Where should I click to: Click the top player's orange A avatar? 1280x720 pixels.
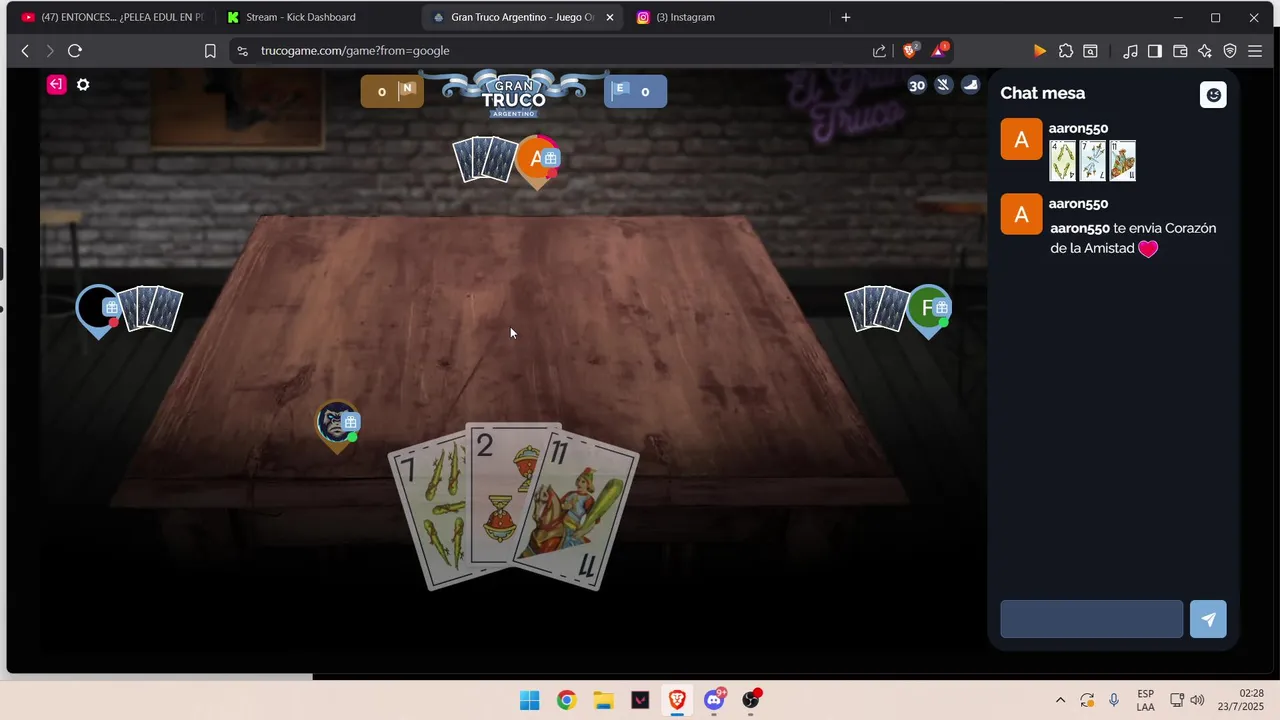point(537,159)
